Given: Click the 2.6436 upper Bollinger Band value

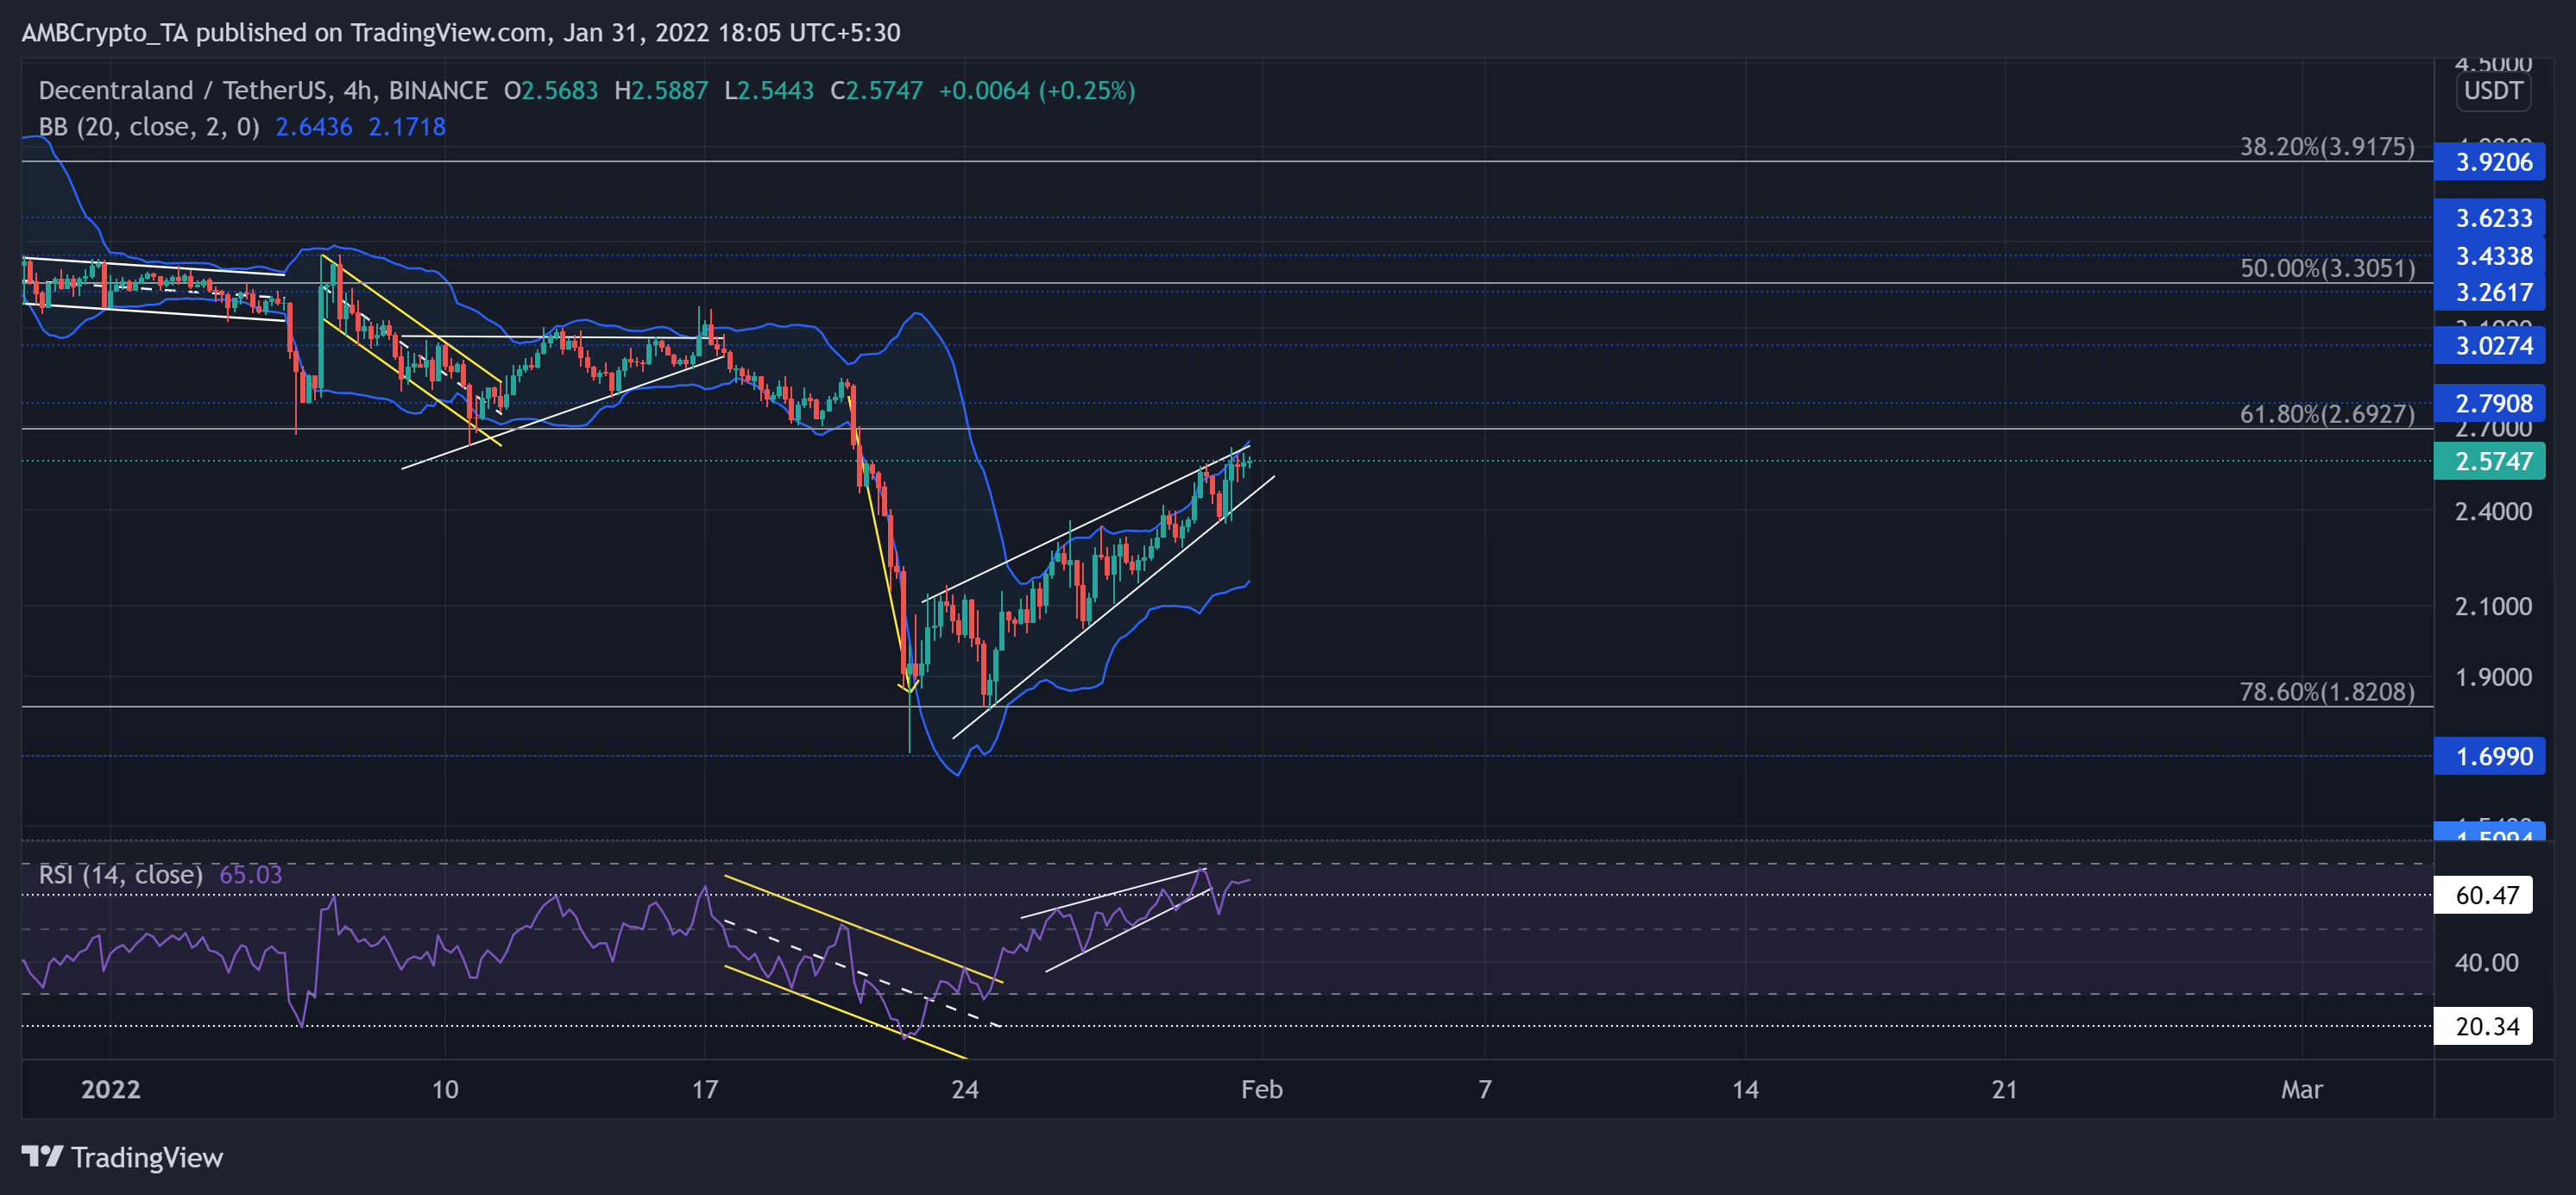Looking at the screenshot, I should coord(312,127).
